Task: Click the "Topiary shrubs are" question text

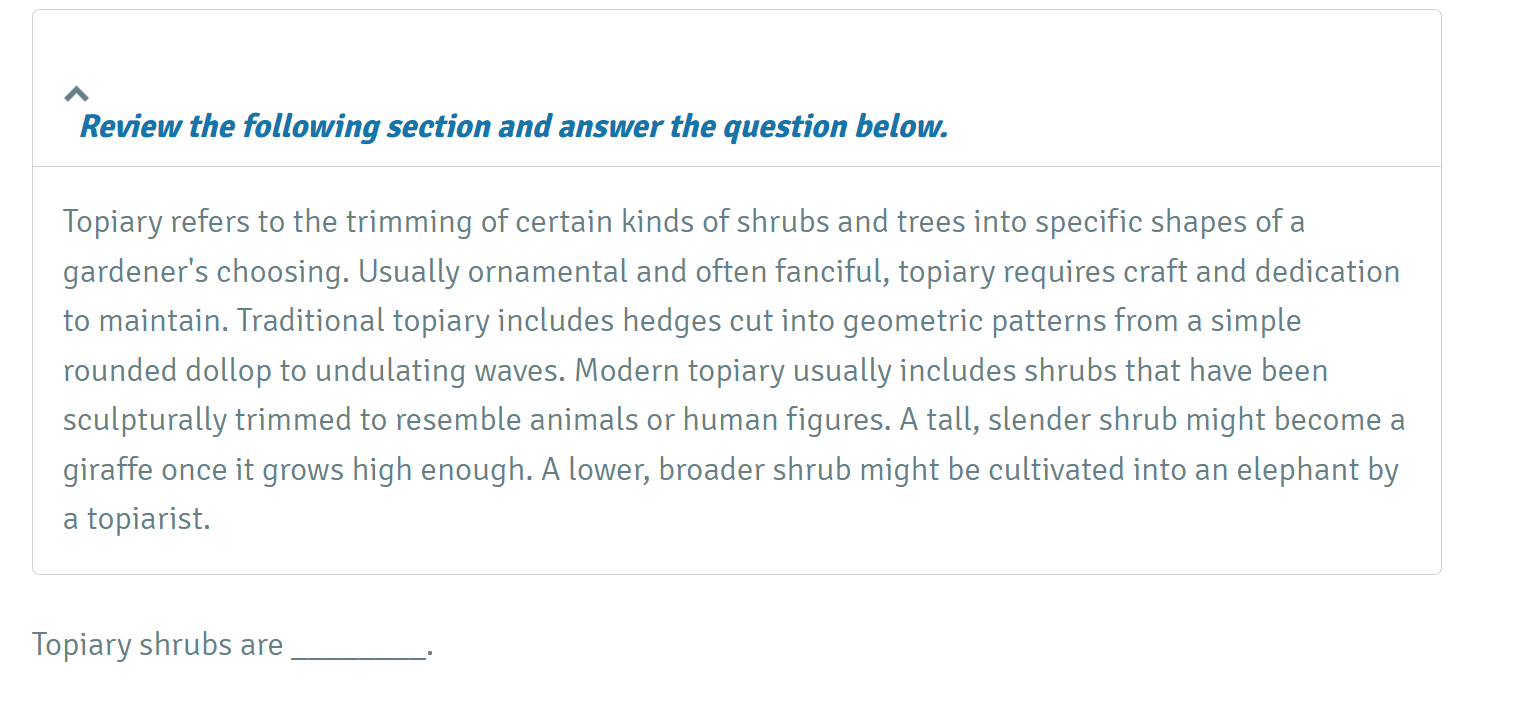Action: tap(157, 645)
